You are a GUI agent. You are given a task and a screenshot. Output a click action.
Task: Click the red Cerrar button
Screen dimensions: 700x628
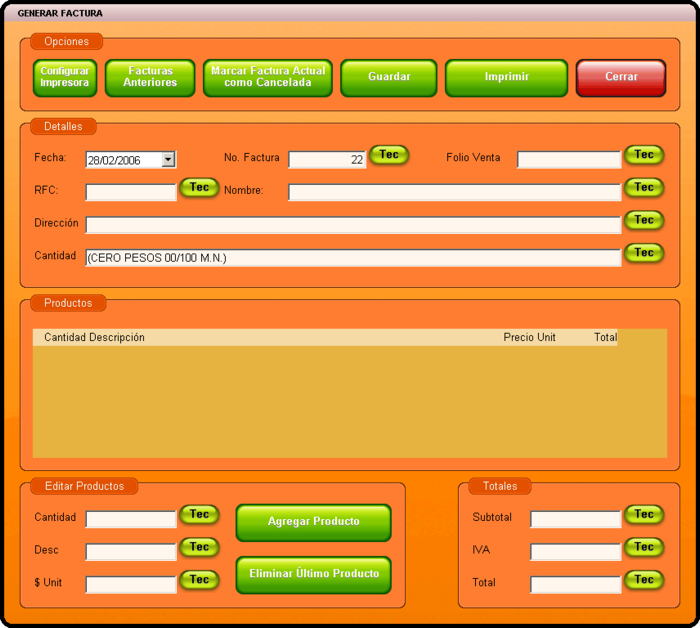621,78
